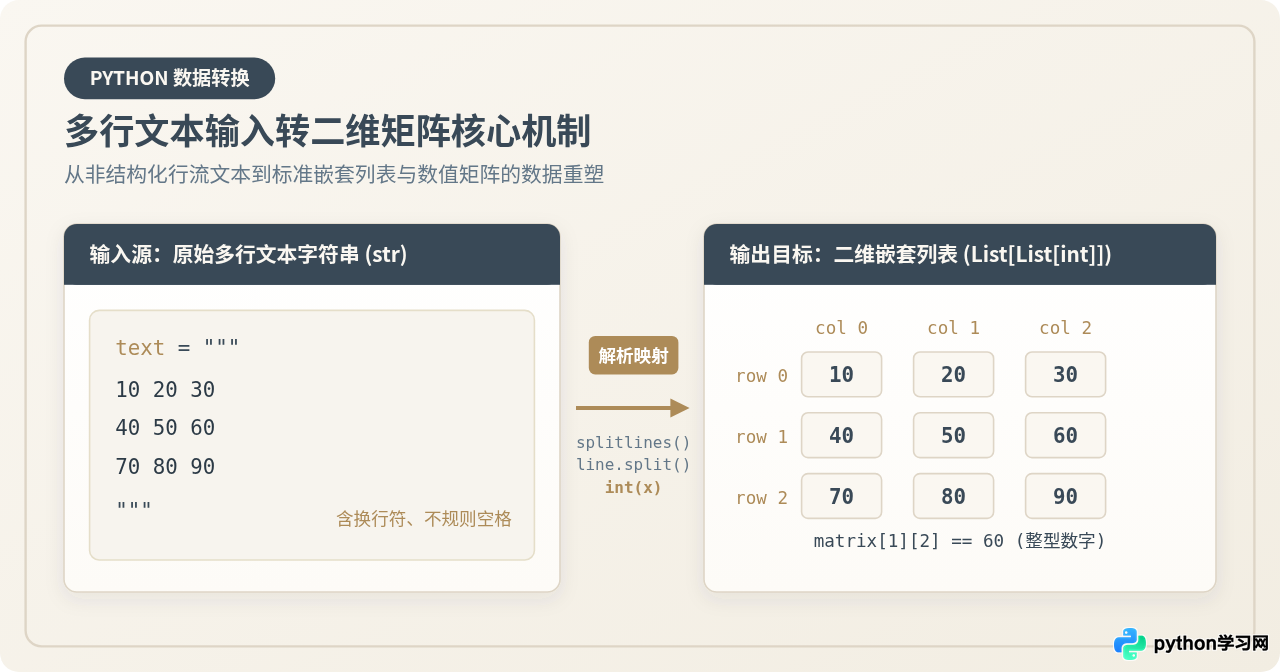Click the note 含换行符、不规则空格
1280x672 pixels.
point(424,519)
